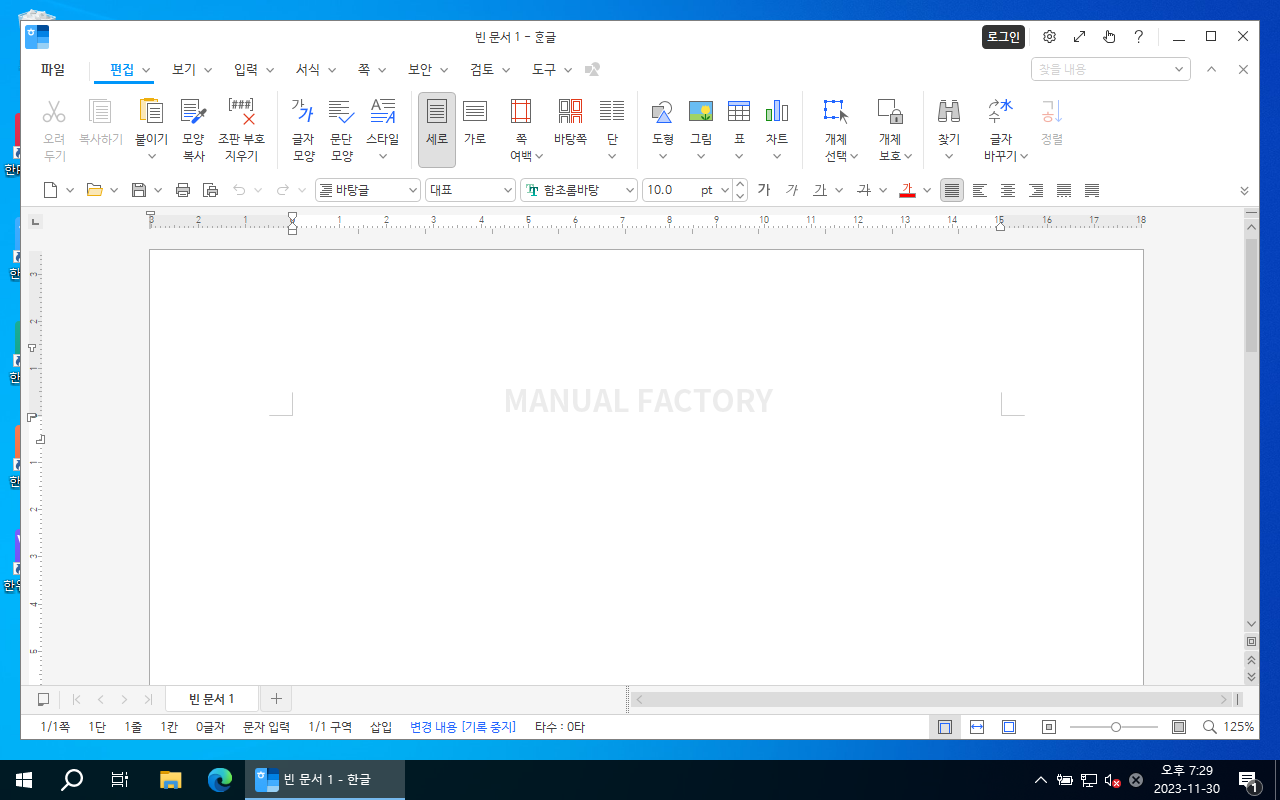Click the font size stepper up arrow

pos(740,184)
